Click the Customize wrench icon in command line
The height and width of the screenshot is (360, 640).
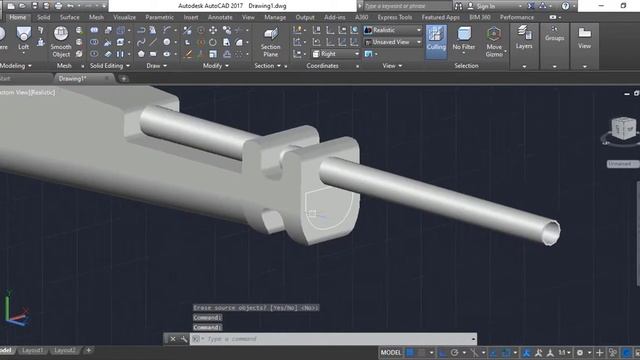point(184,339)
